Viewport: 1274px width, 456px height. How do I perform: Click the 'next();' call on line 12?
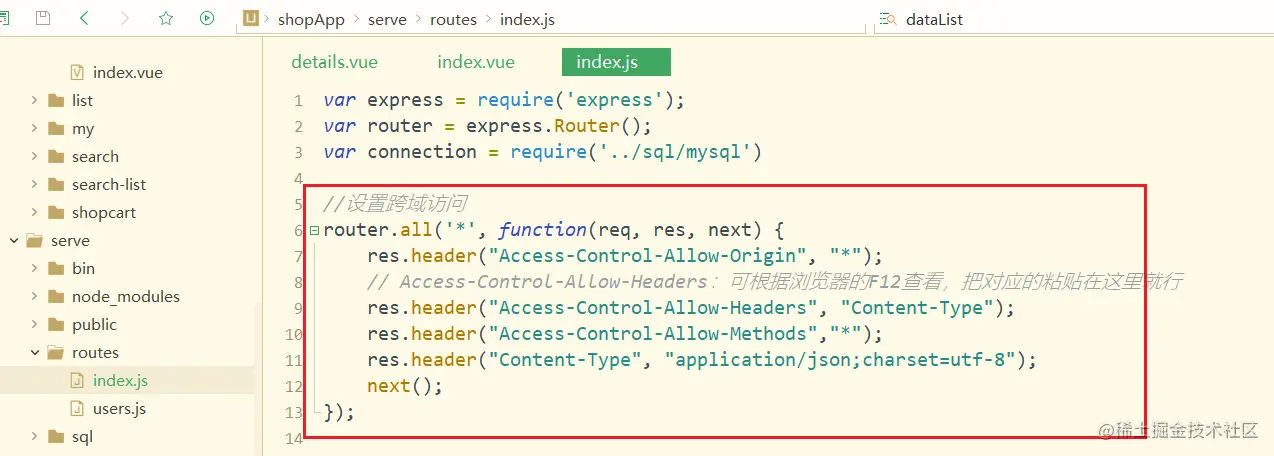click(x=404, y=386)
